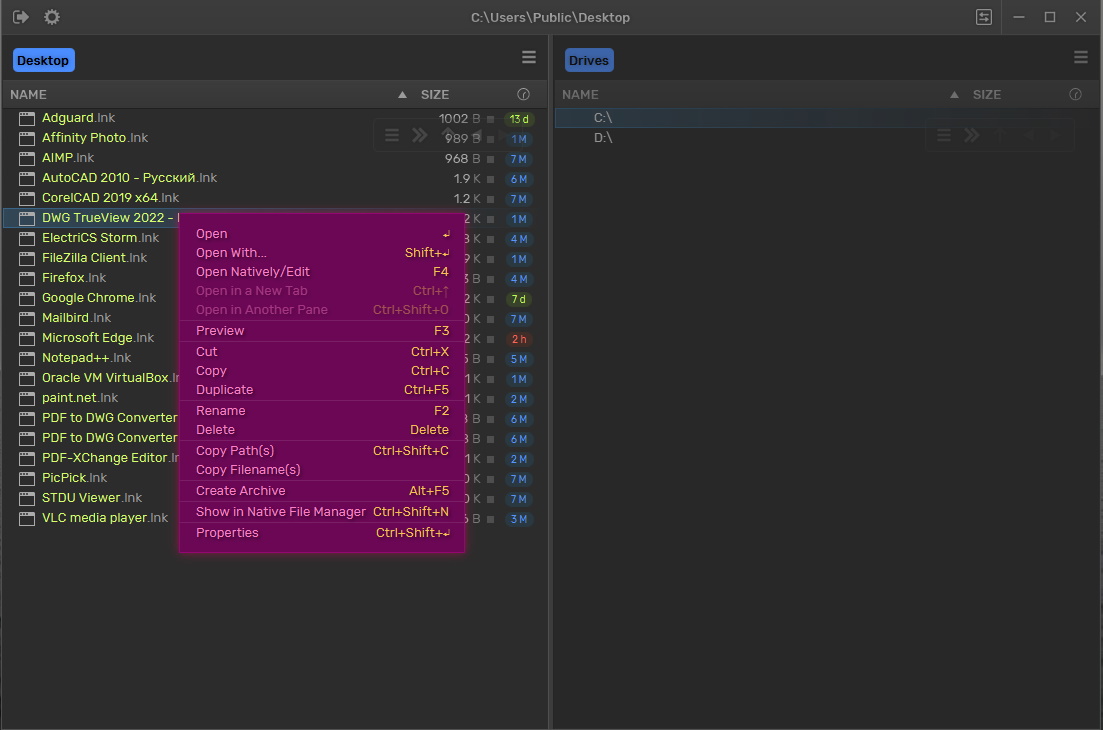Select Properties in the context menu

pyautogui.click(x=227, y=533)
